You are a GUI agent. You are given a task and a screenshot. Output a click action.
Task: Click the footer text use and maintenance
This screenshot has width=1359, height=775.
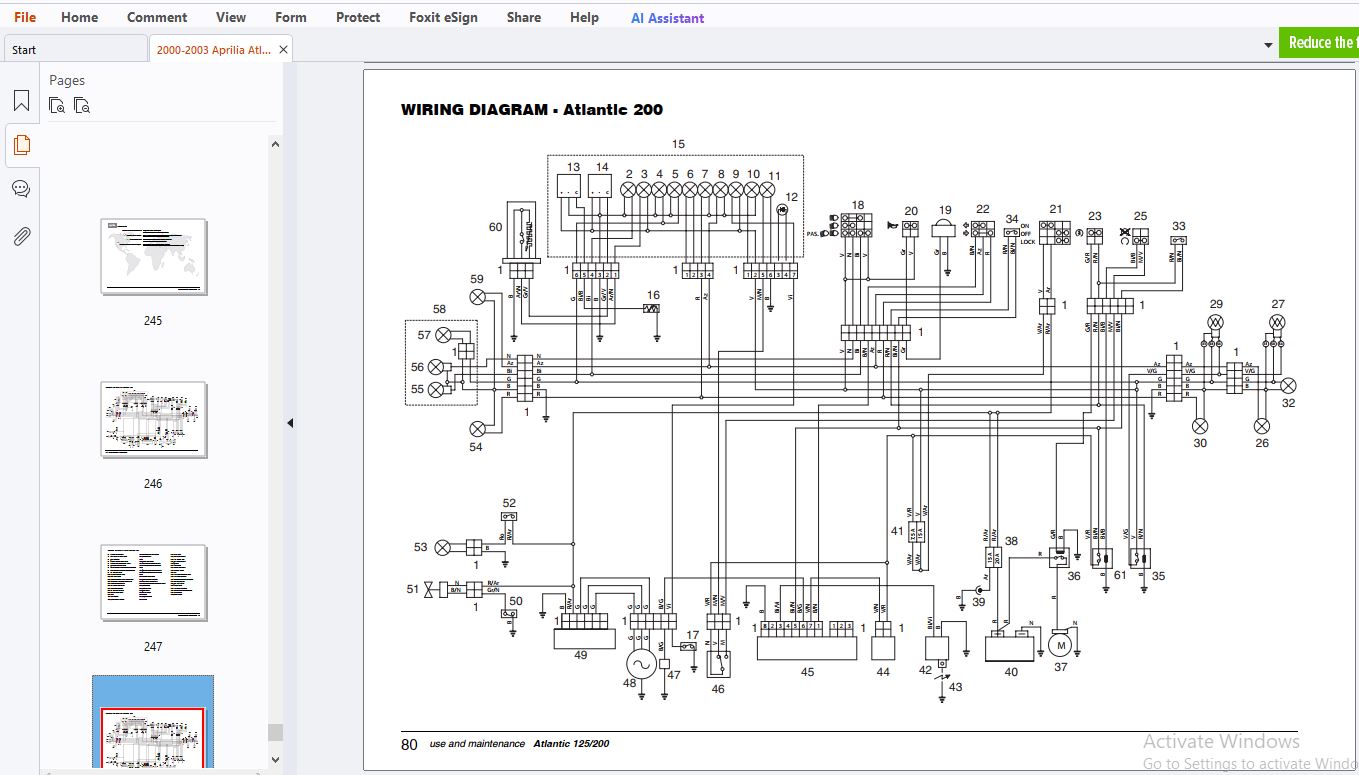coord(477,744)
